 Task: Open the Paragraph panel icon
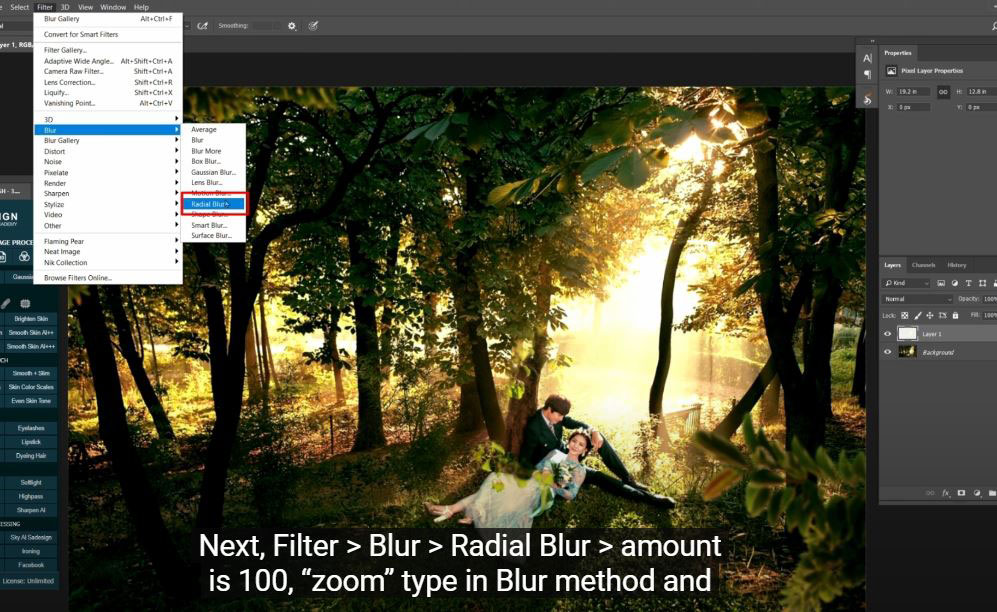pos(867,75)
